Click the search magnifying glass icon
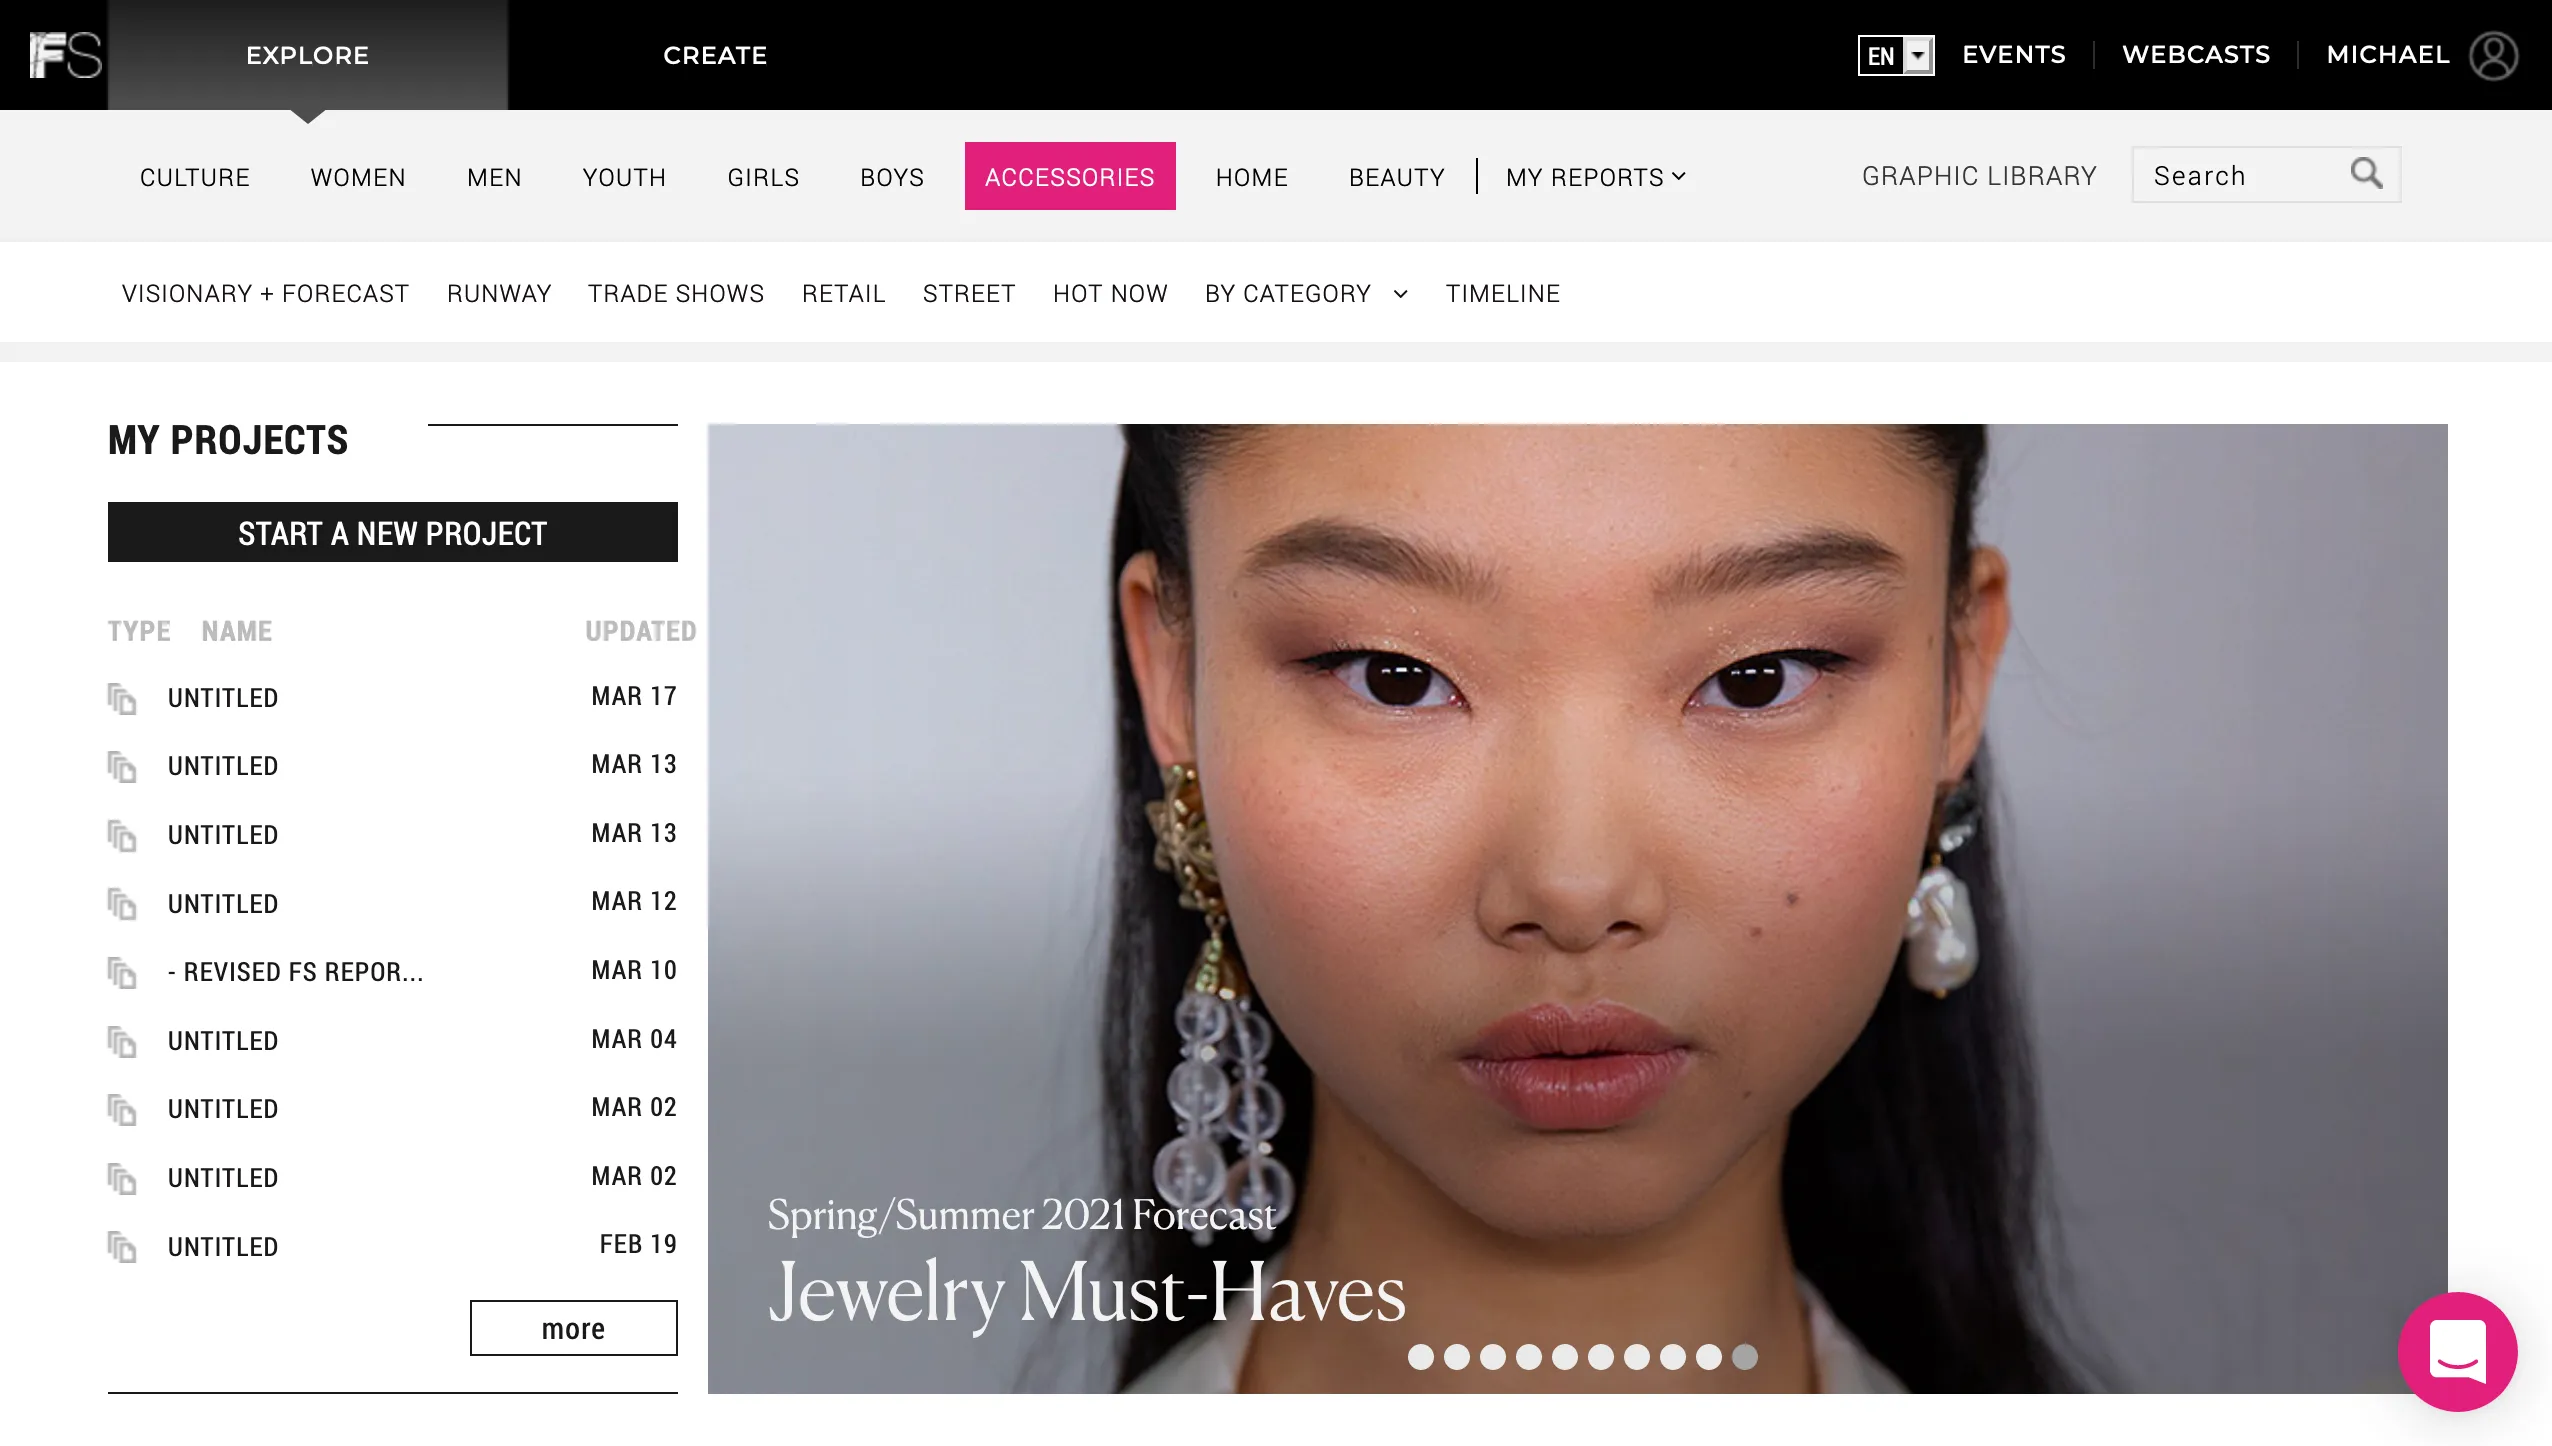 (2366, 174)
